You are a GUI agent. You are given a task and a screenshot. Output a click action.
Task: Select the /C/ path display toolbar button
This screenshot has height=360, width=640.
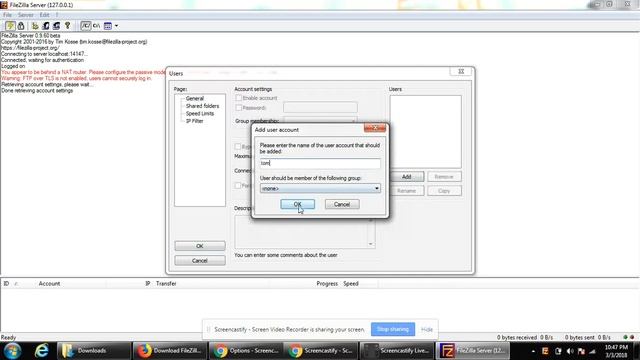(85, 26)
